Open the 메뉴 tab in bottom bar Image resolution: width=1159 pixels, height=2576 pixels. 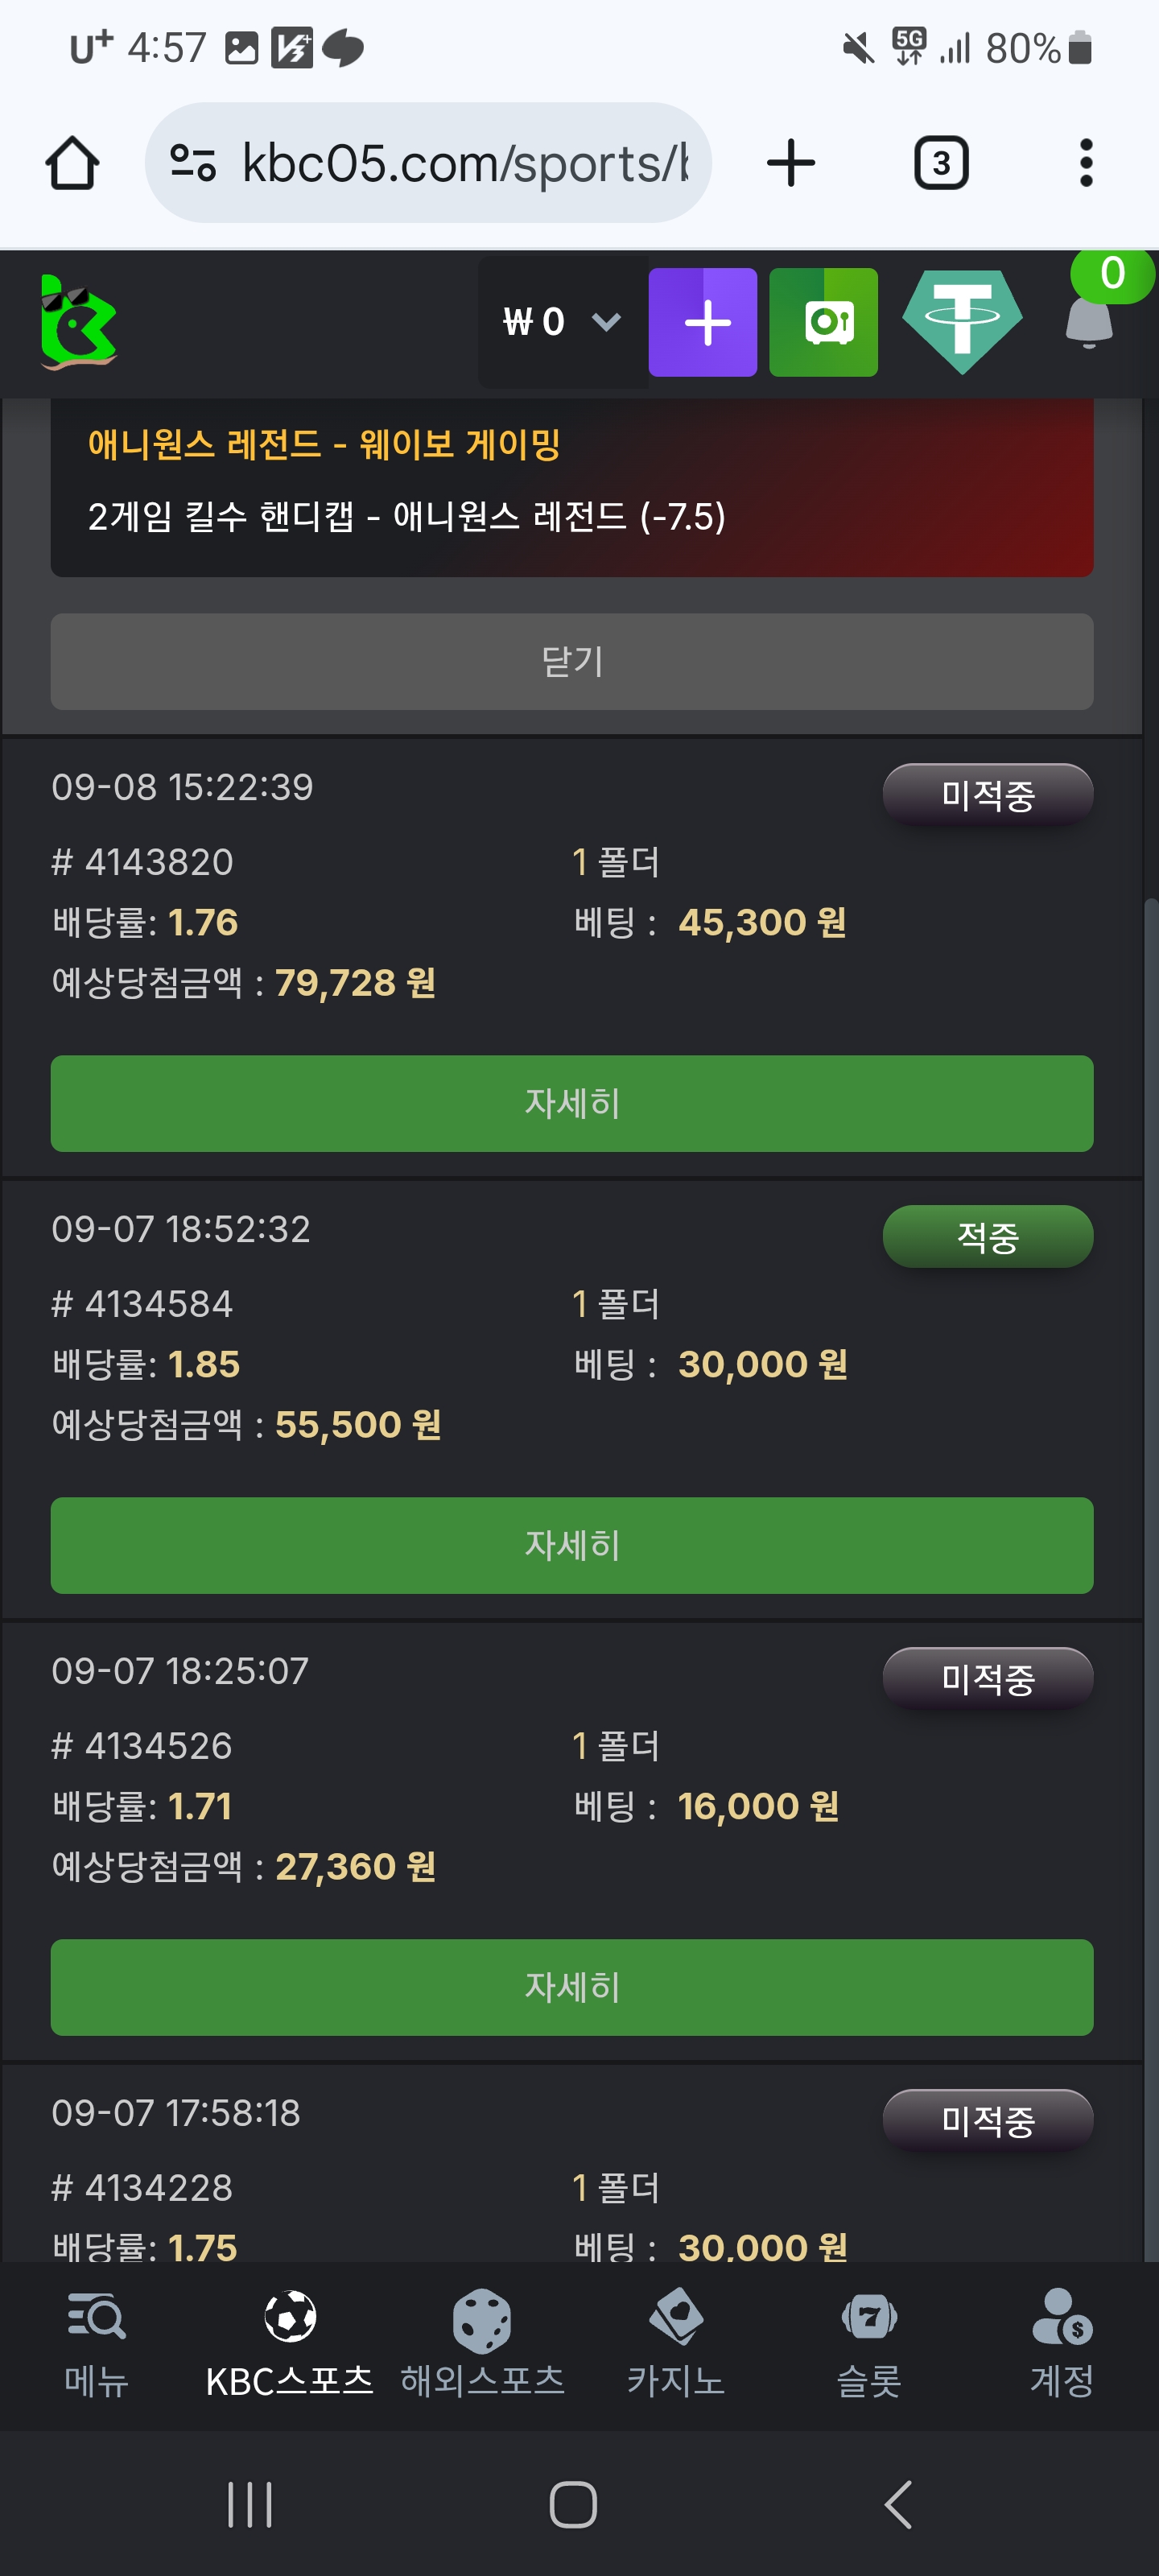[96, 2343]
